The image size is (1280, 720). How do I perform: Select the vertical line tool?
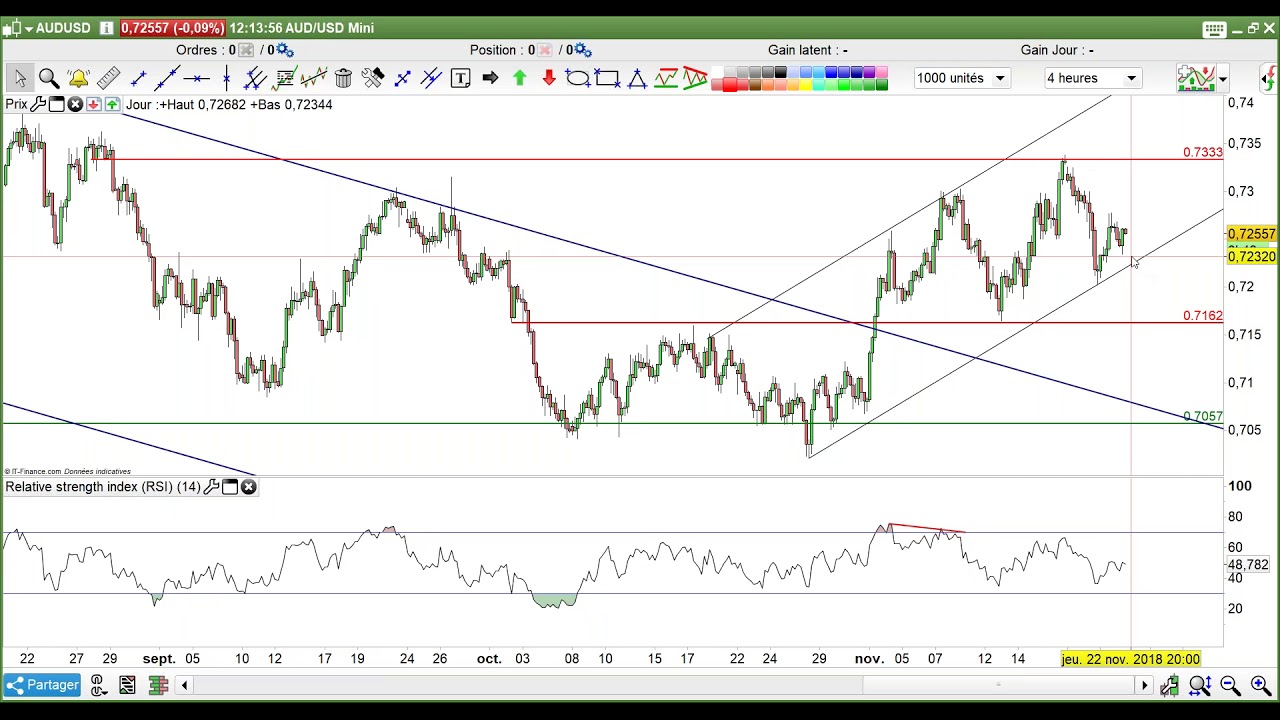tap(227, 78)
